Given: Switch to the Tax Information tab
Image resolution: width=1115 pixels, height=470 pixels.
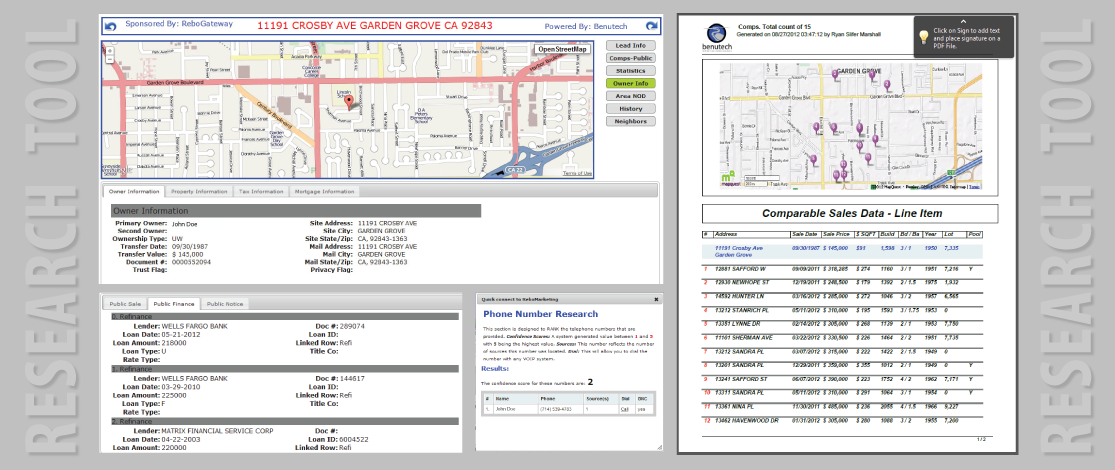Looking at the screenshot, I should [260, 192].
